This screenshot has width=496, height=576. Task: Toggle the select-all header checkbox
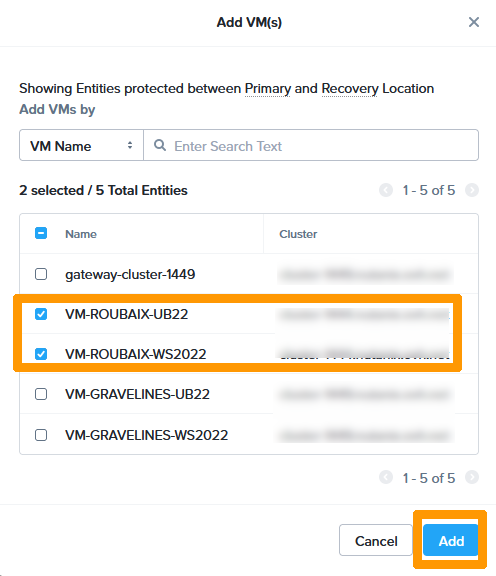pos(41,233)
